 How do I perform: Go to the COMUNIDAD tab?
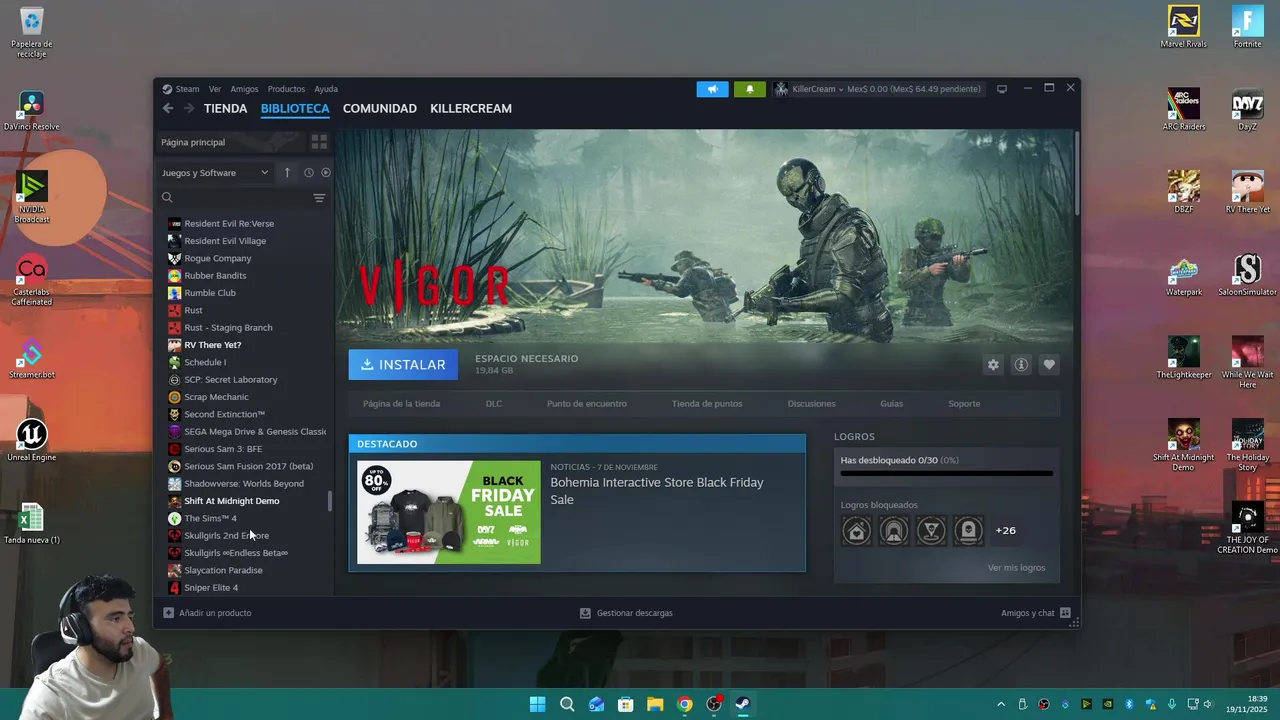click(380, 108)
